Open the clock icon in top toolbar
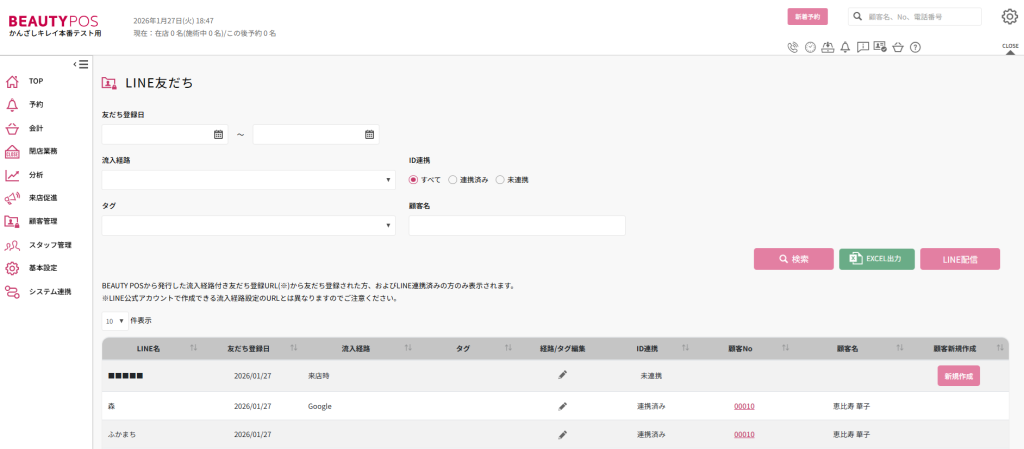This screenshot has width=1024, height=449. tap(810, 47)
